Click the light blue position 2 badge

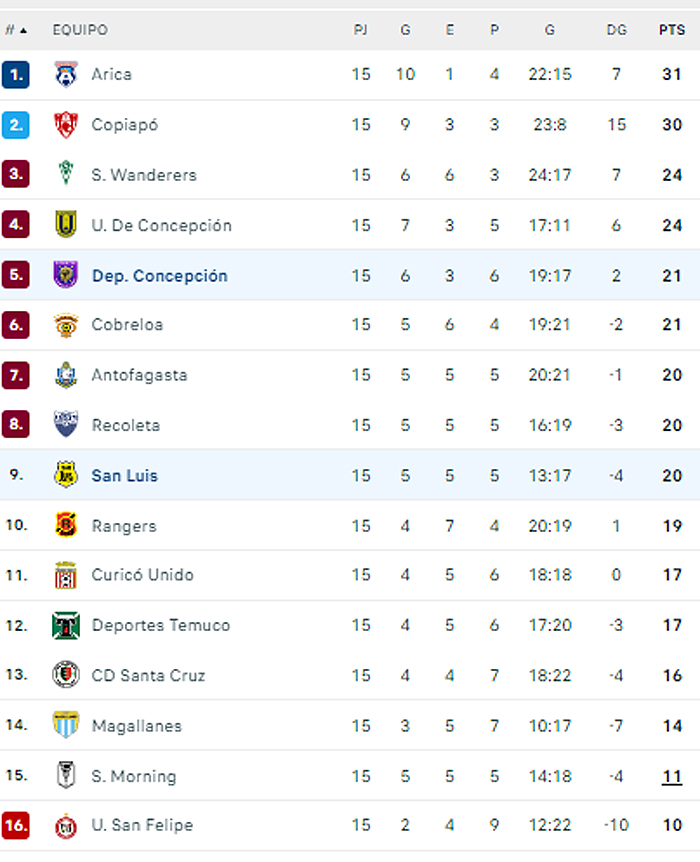click(x=15, y=125)
